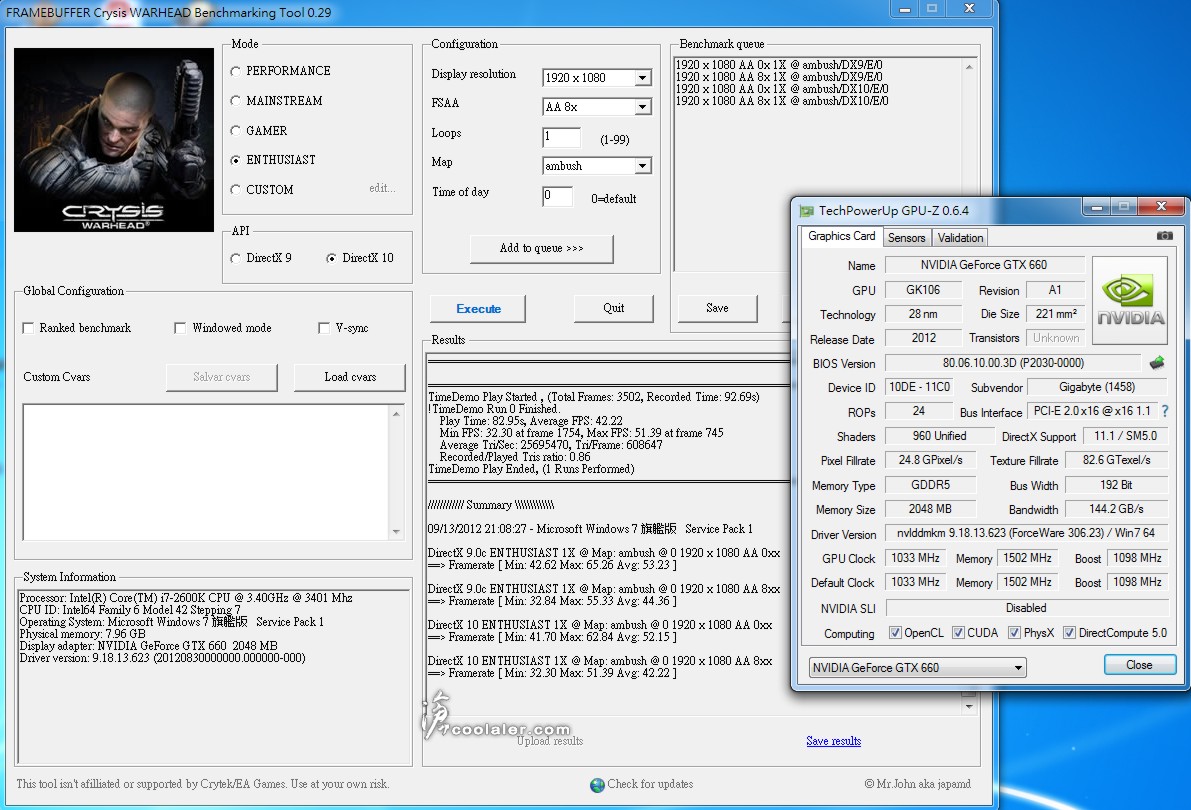
Task: Click the Execute button
Action: (x=479, y=309)
